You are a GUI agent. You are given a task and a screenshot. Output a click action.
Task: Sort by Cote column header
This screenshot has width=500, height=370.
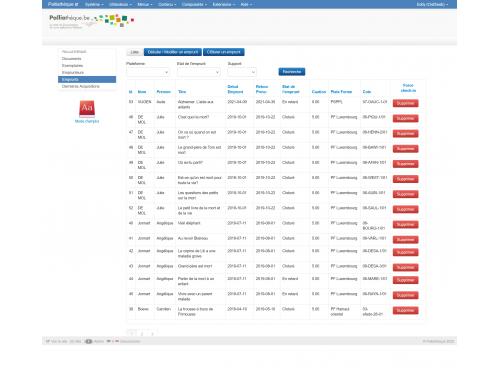coord(367,92)
